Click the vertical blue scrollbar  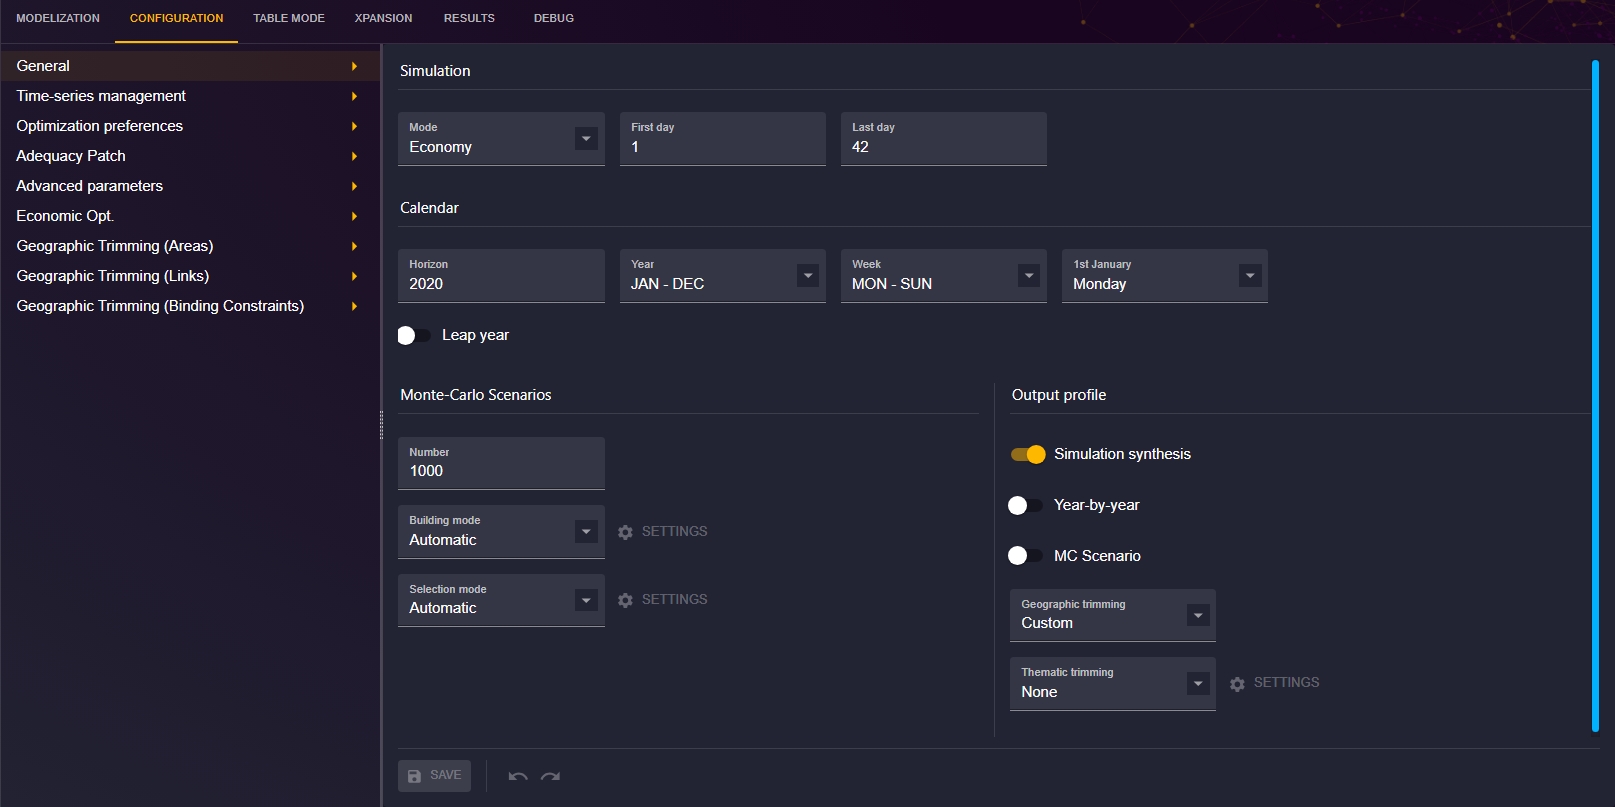coord(1595,396)
